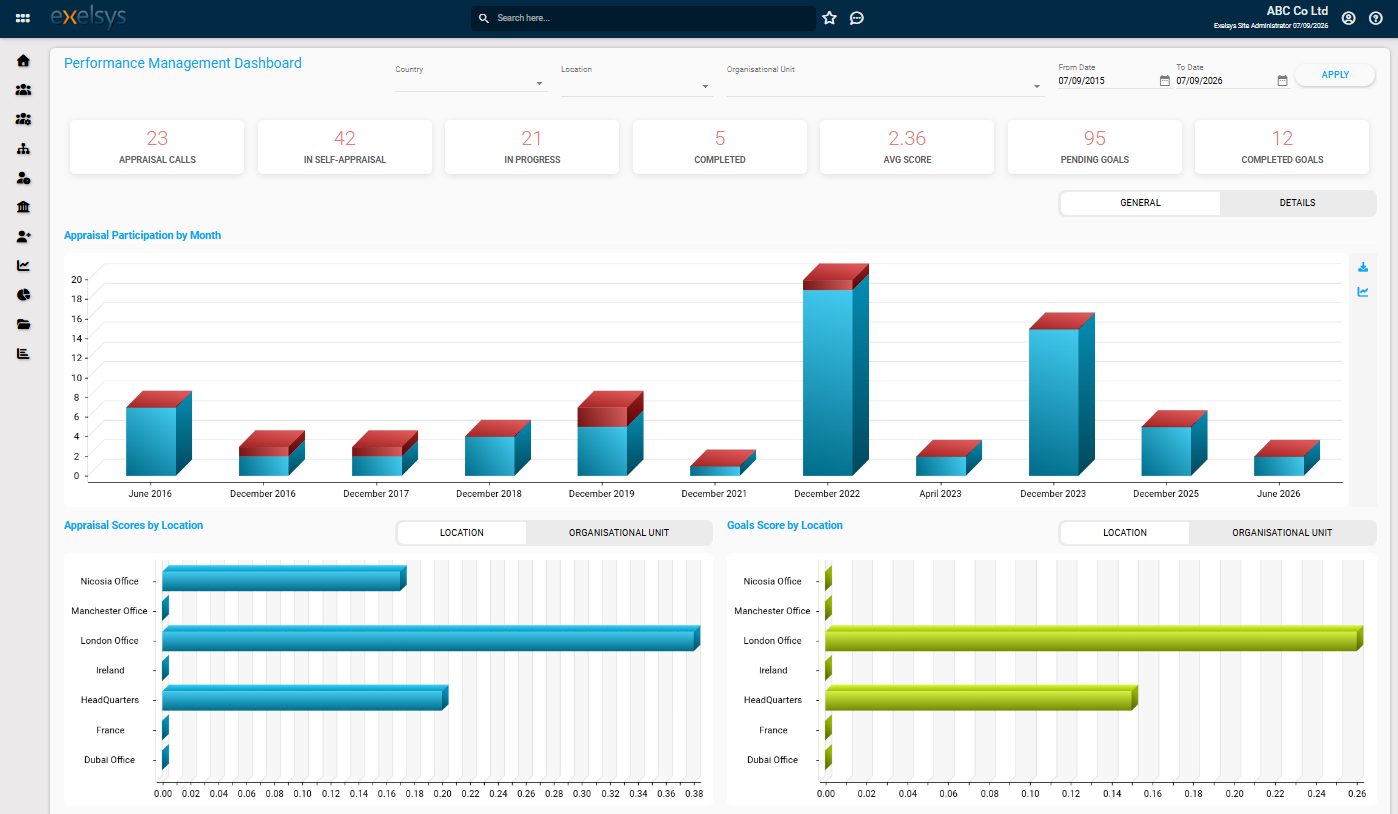Open the pie chart sidebar icon
The image size is (1398, 814).
coord(23,295)
